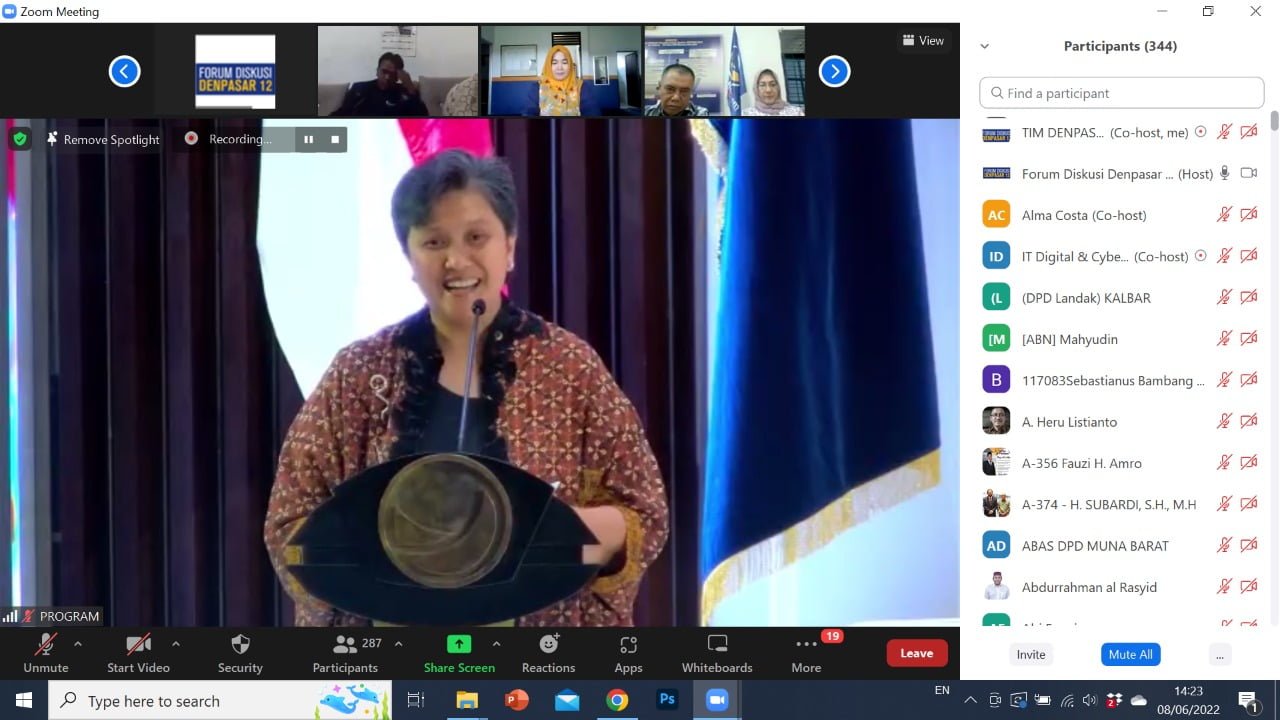
Task: Open Photoshop from the Windows taskbar
Action: click(667, 700)
